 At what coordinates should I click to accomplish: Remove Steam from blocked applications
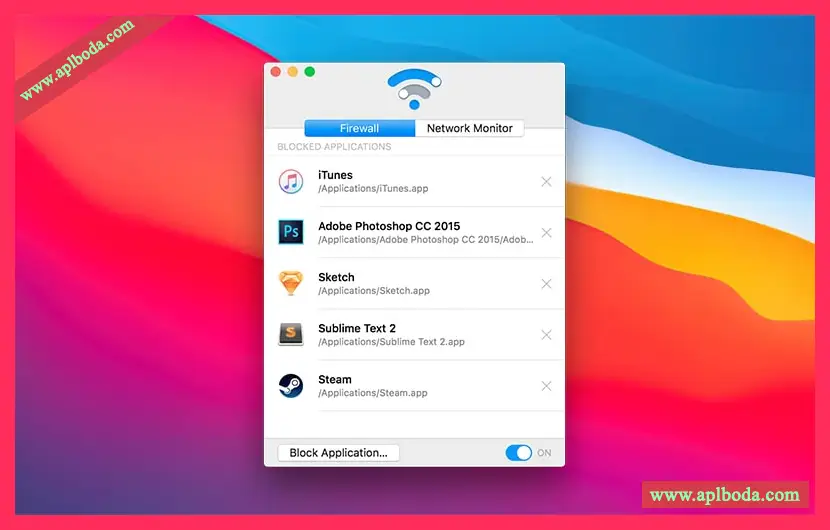tap(546, 386)
